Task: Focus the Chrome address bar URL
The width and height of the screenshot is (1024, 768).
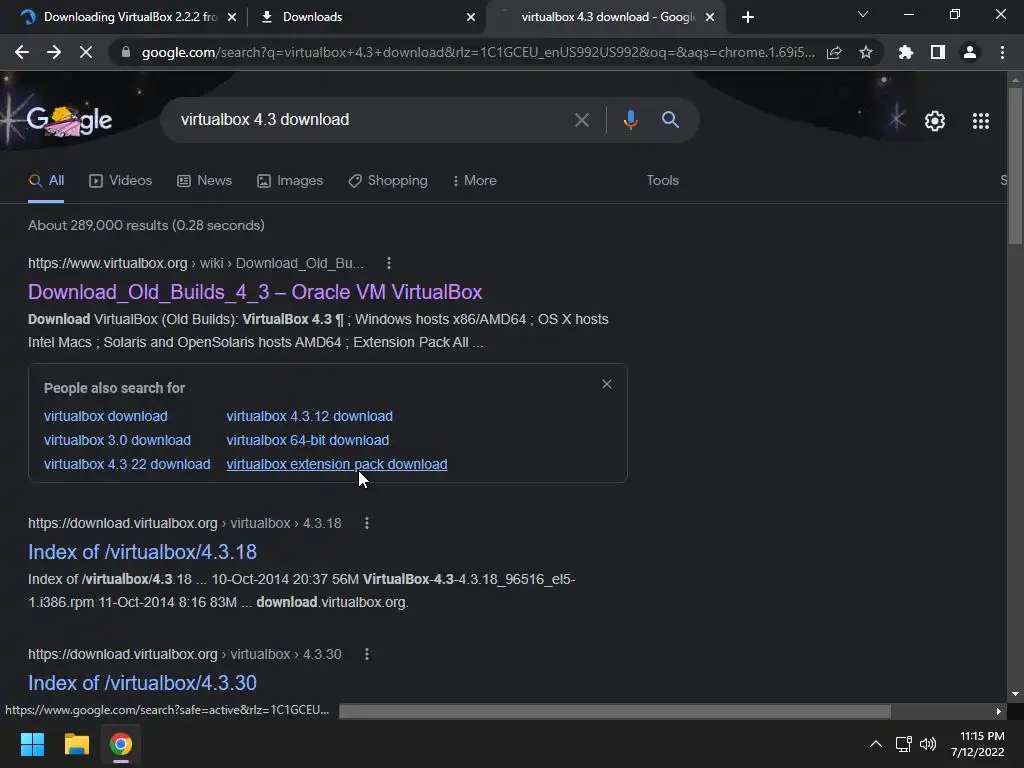Action: (478, 52)
